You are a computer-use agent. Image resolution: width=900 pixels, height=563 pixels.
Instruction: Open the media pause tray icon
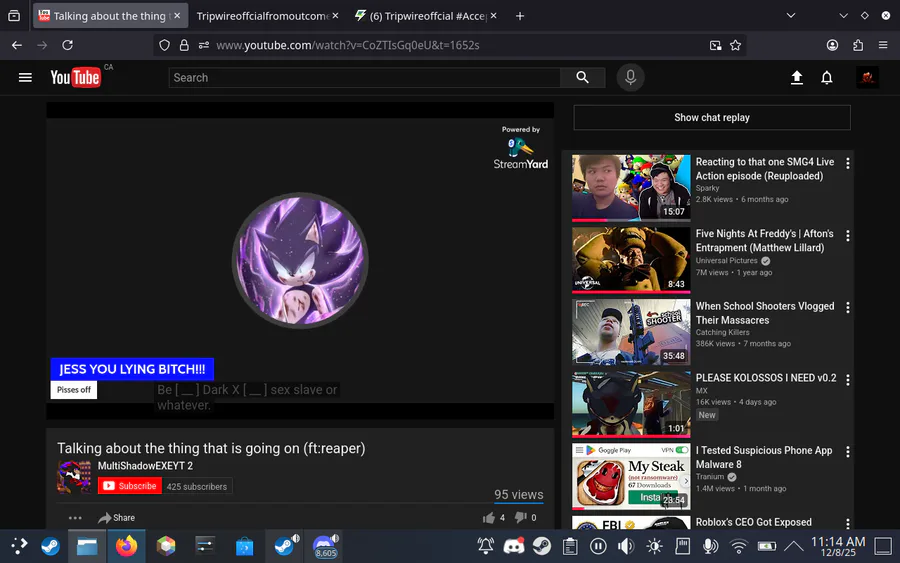pos(598,546)
